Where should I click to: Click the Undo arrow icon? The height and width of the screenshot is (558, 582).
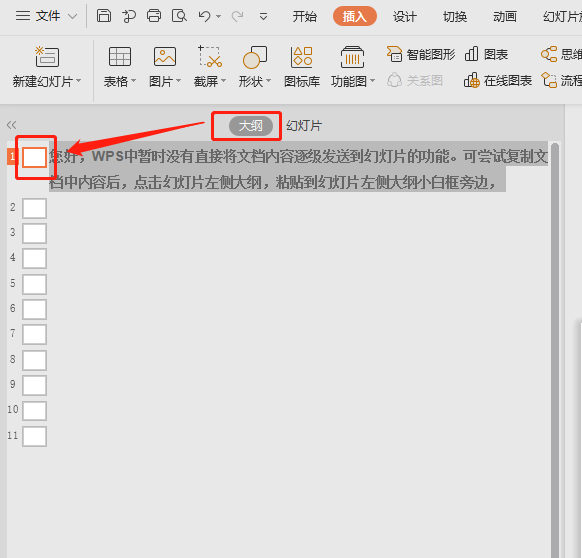tap(205, 16)
